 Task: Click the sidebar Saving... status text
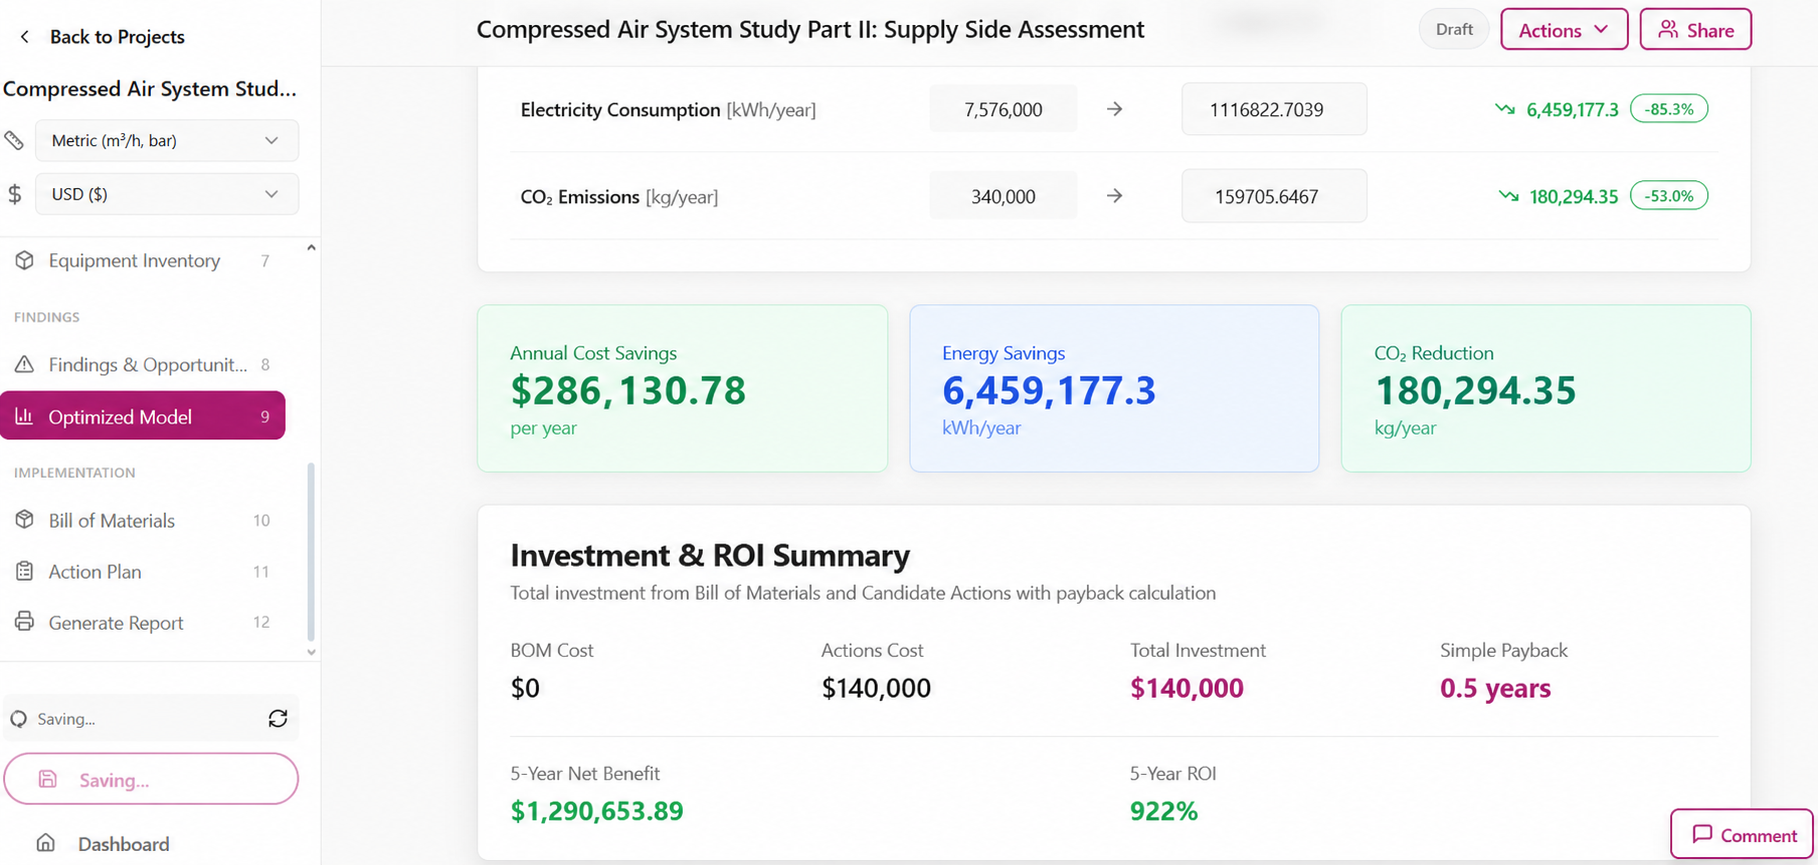coord(66,719)
